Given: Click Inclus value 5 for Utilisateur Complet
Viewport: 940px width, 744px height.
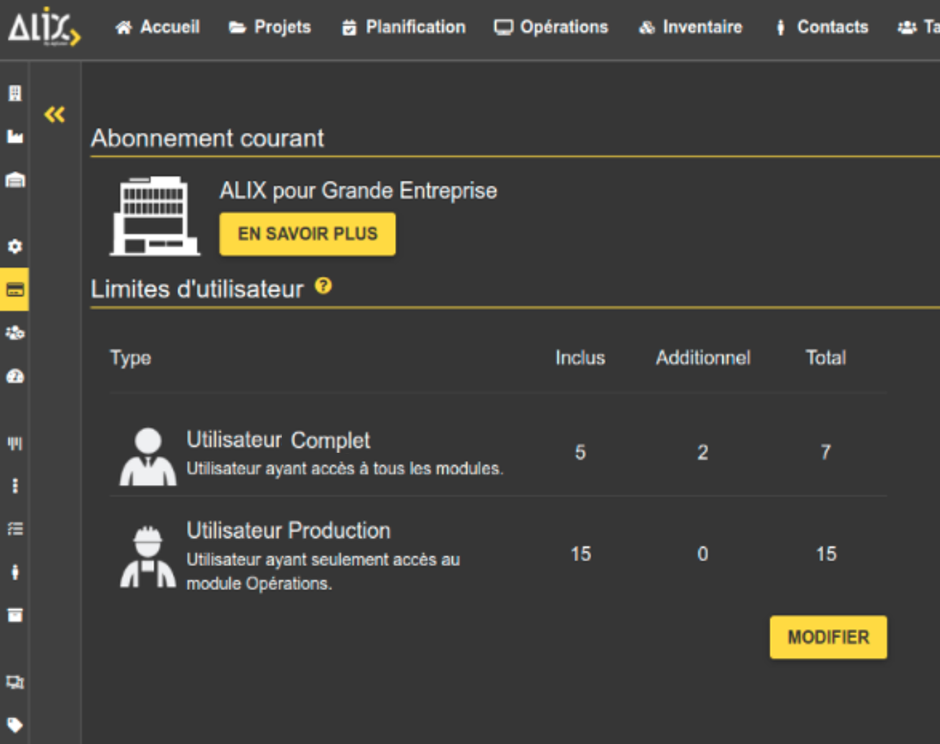Looking at the screenshot, I should coord(580,452).
